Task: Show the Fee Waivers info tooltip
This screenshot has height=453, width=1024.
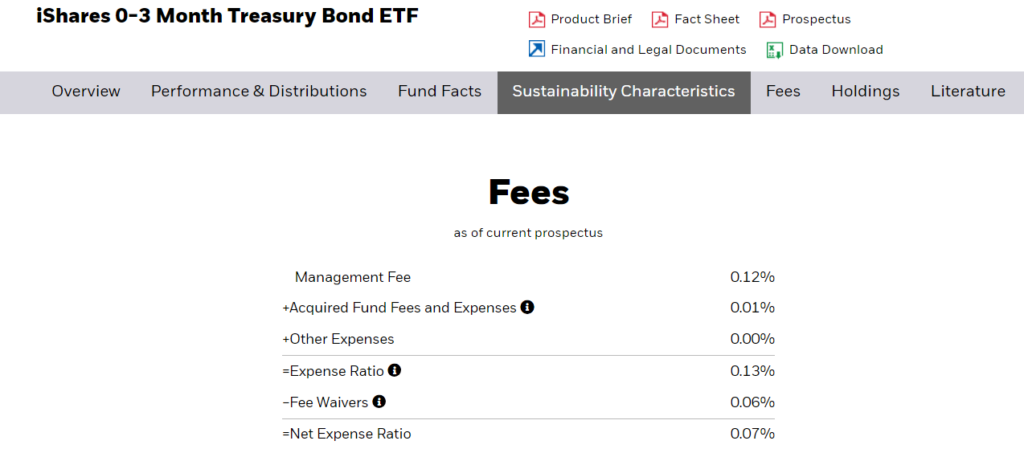Action: click(379, 402)
